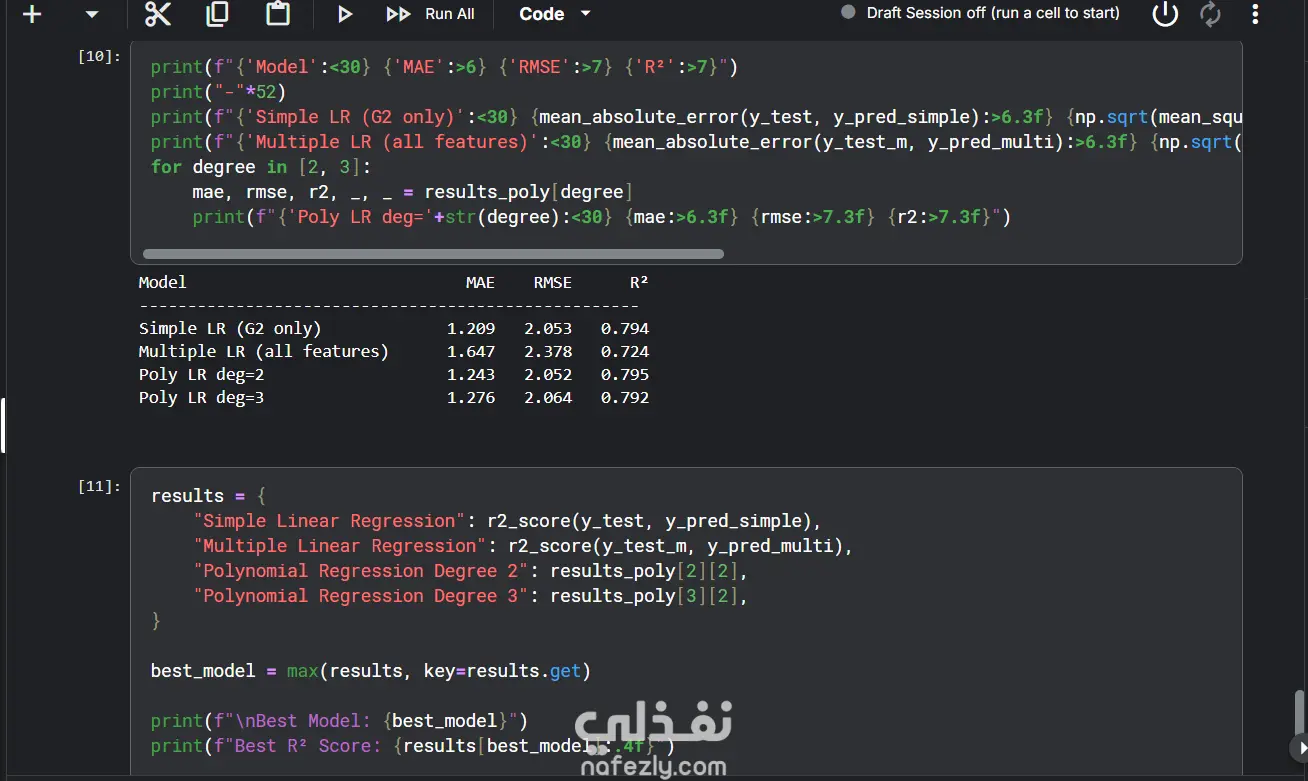Cut the selected cell with scissors icon
1308x781 pixels.
(x=158, y=14)
